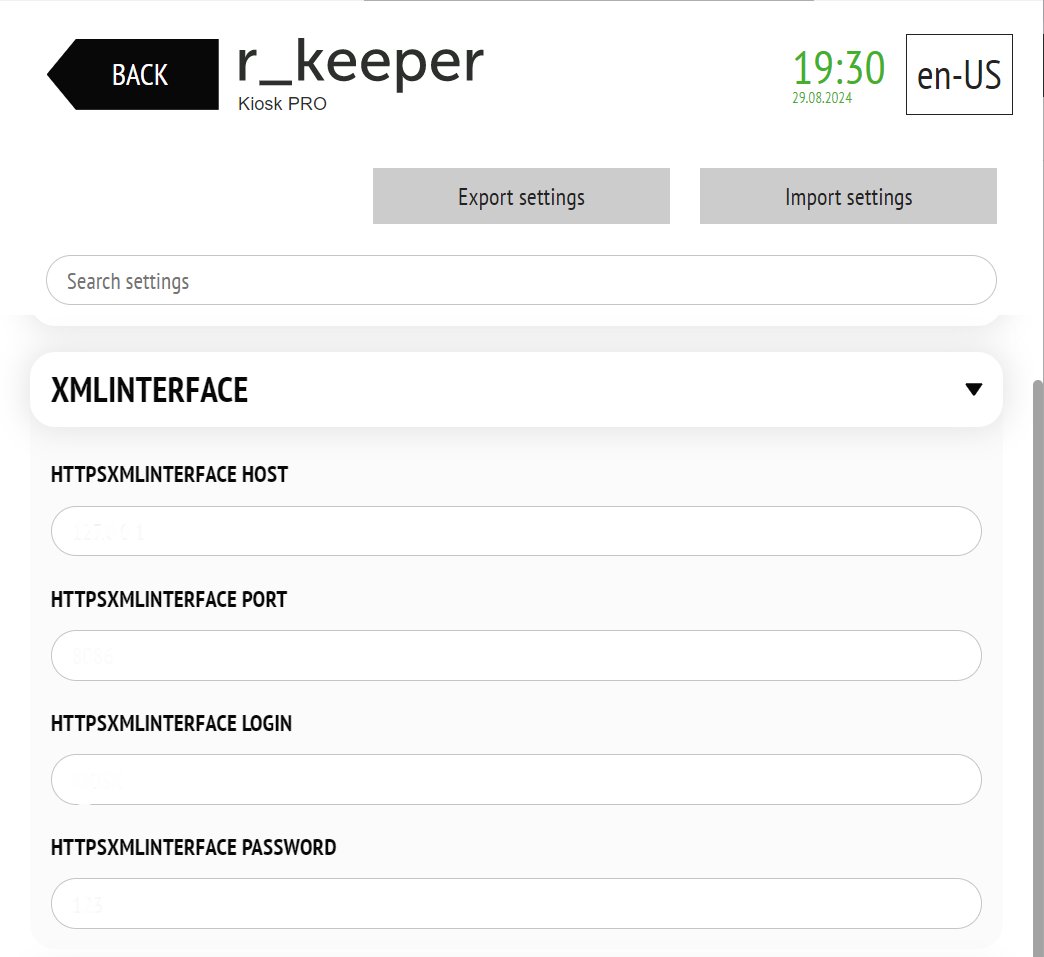Click the HTTPSXMLINTERFACE HOST label
This screenshot has height=957, width=1044.
(169, 474)
